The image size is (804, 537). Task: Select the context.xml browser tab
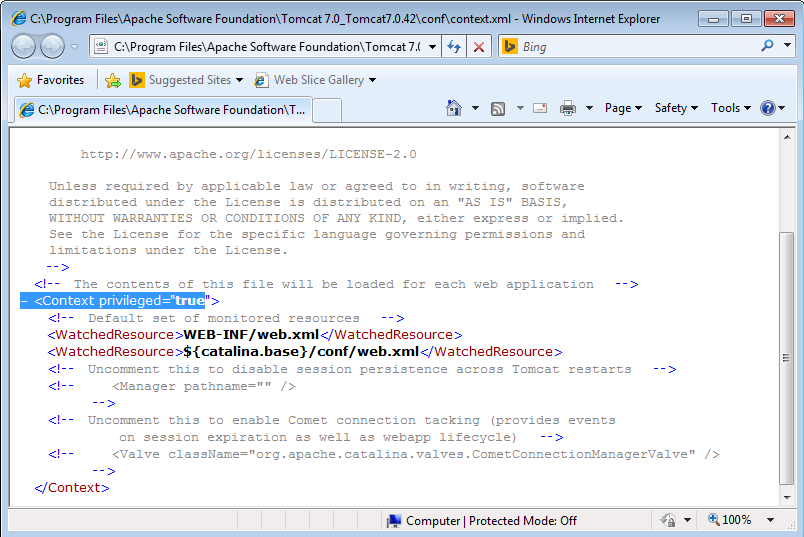[x=163, y=110]
